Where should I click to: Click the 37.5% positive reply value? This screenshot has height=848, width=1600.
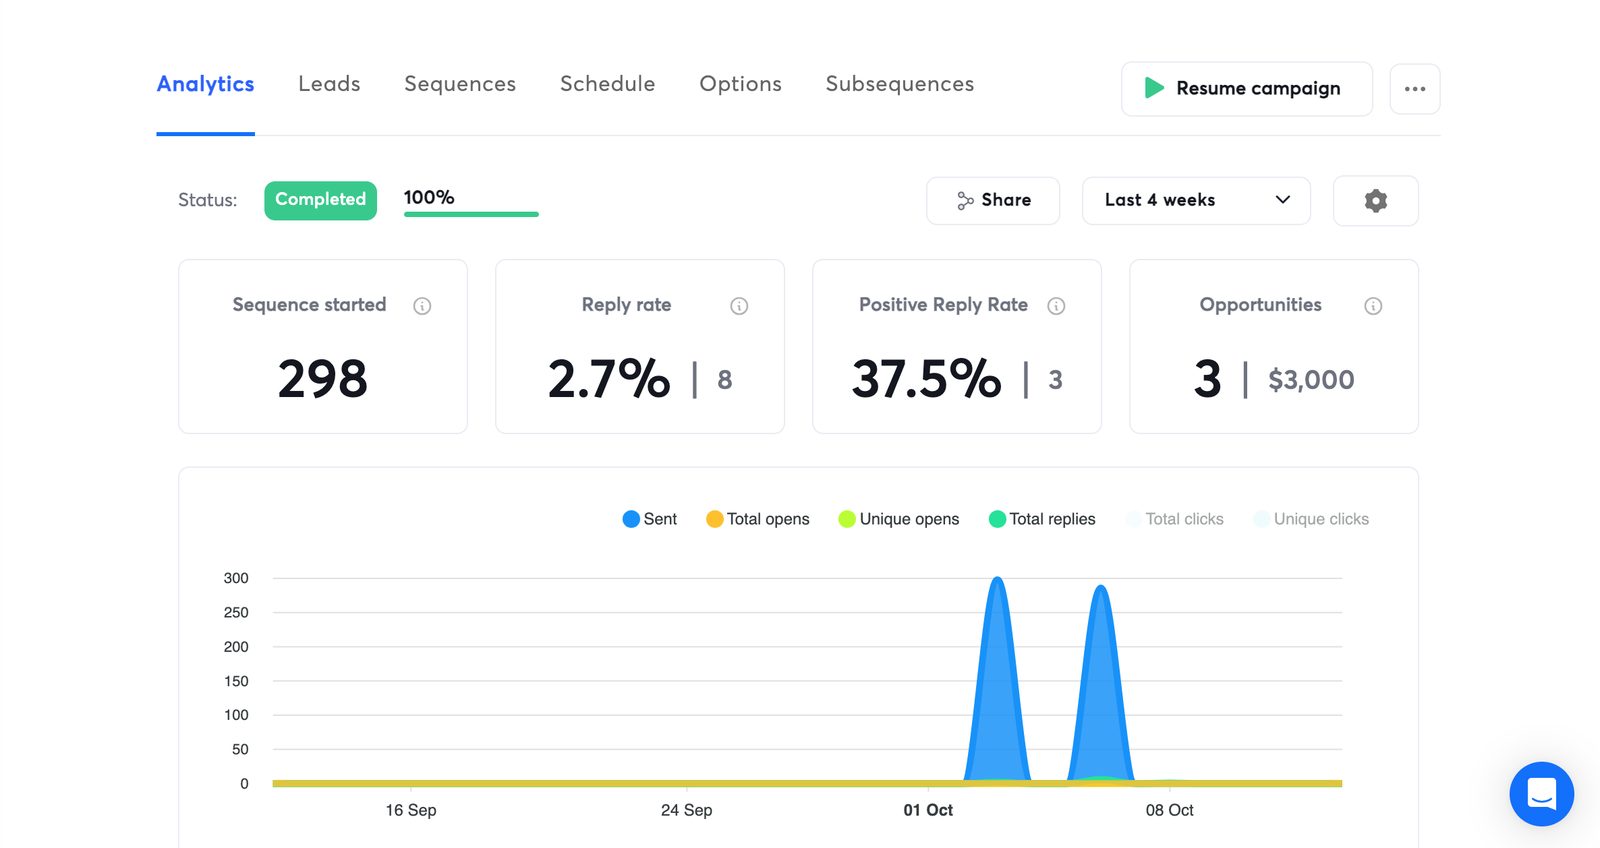(926, 379)
